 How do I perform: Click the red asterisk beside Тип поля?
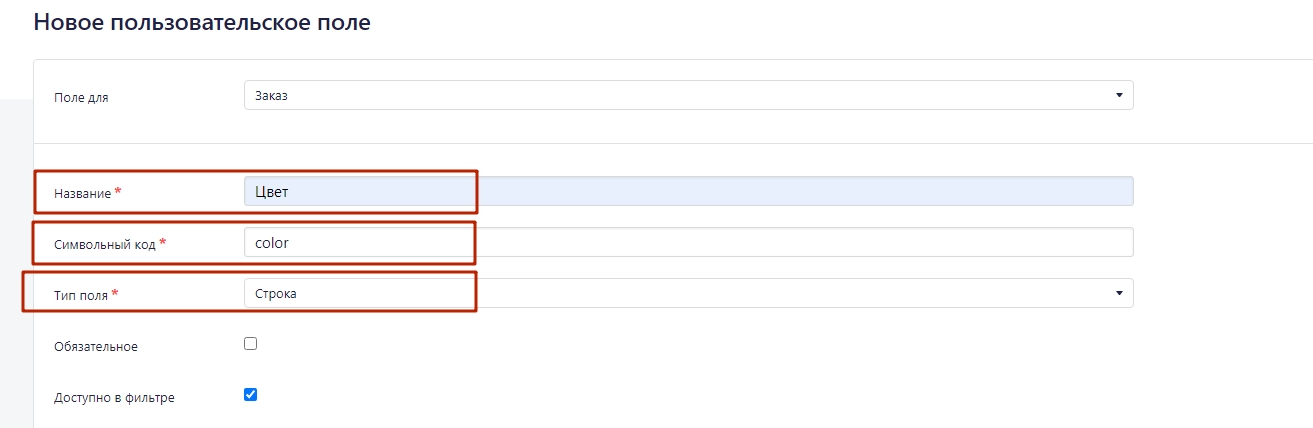(x=115, y=293)
